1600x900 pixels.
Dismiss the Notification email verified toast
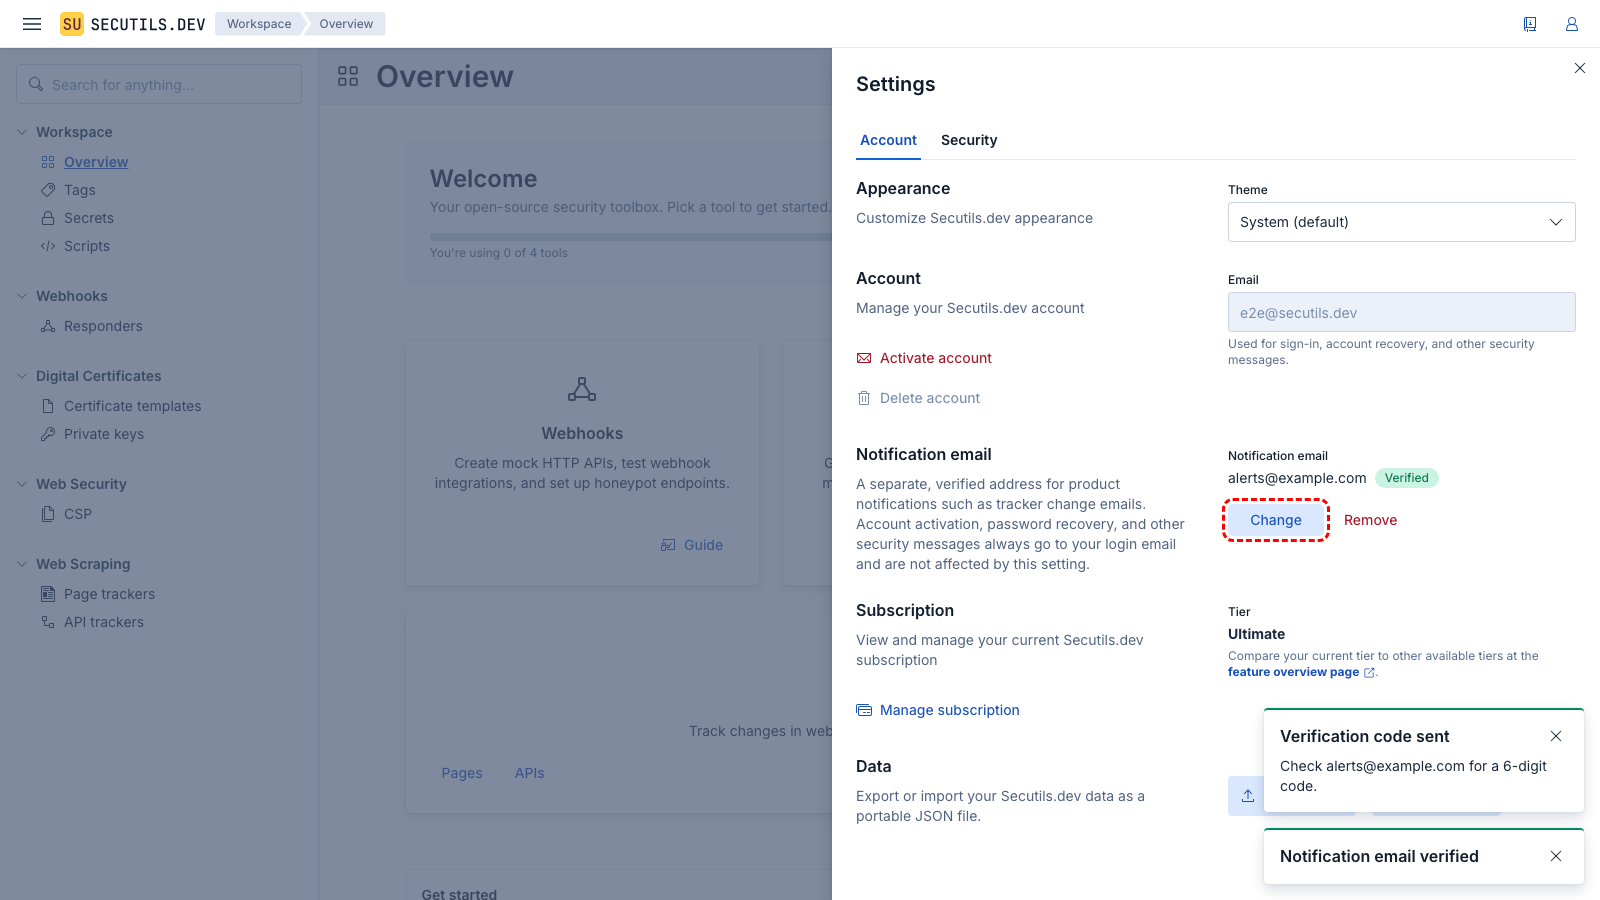1556,856
